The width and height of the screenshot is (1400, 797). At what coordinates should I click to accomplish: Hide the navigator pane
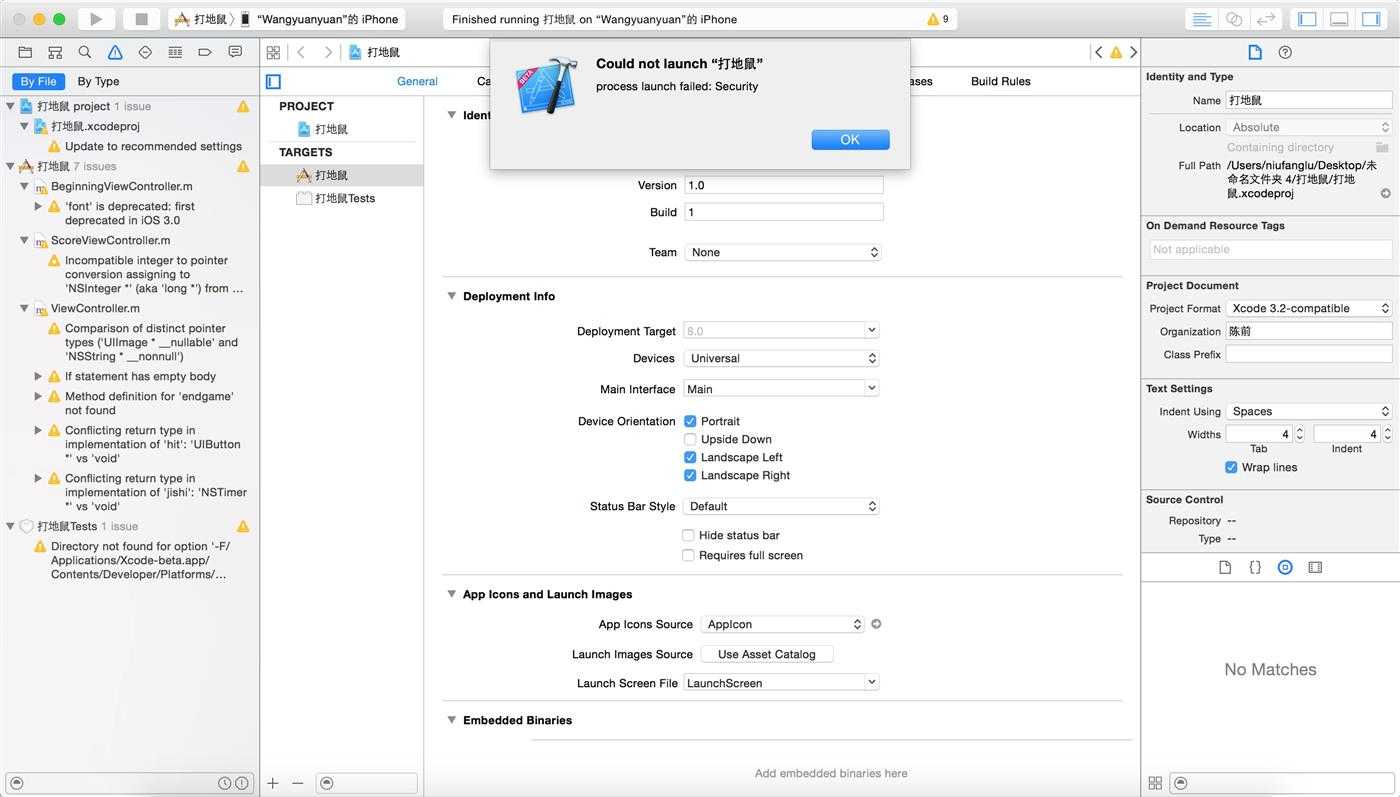coord(1307,19)
